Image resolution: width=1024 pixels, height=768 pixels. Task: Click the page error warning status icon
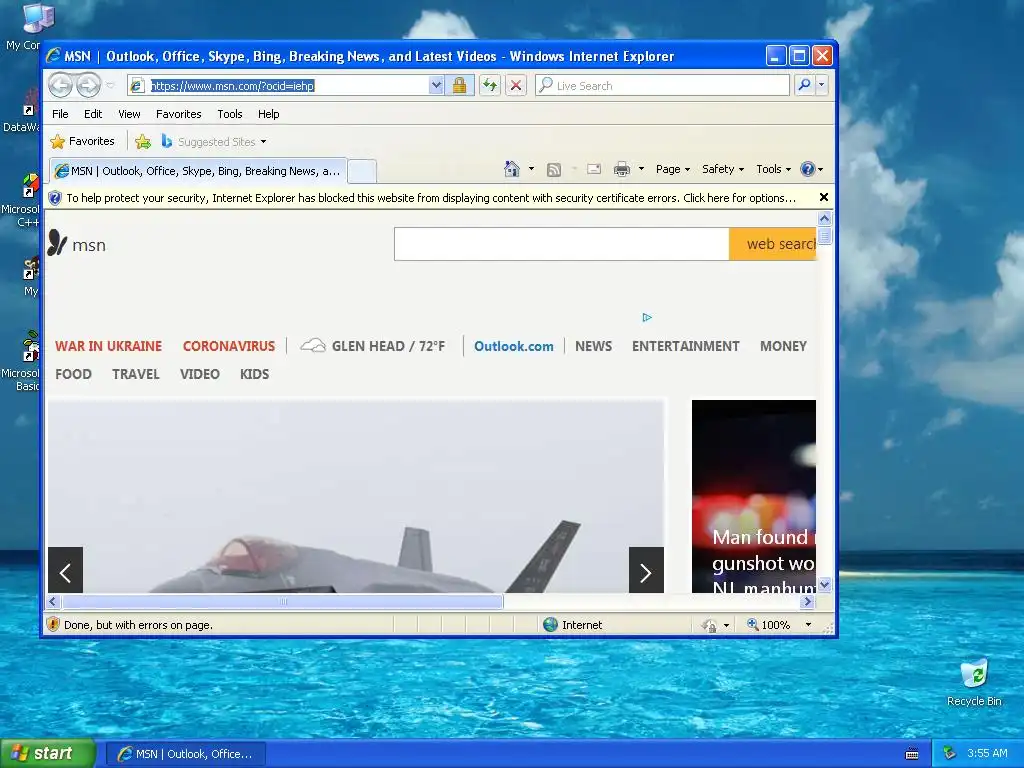(54, 624)
